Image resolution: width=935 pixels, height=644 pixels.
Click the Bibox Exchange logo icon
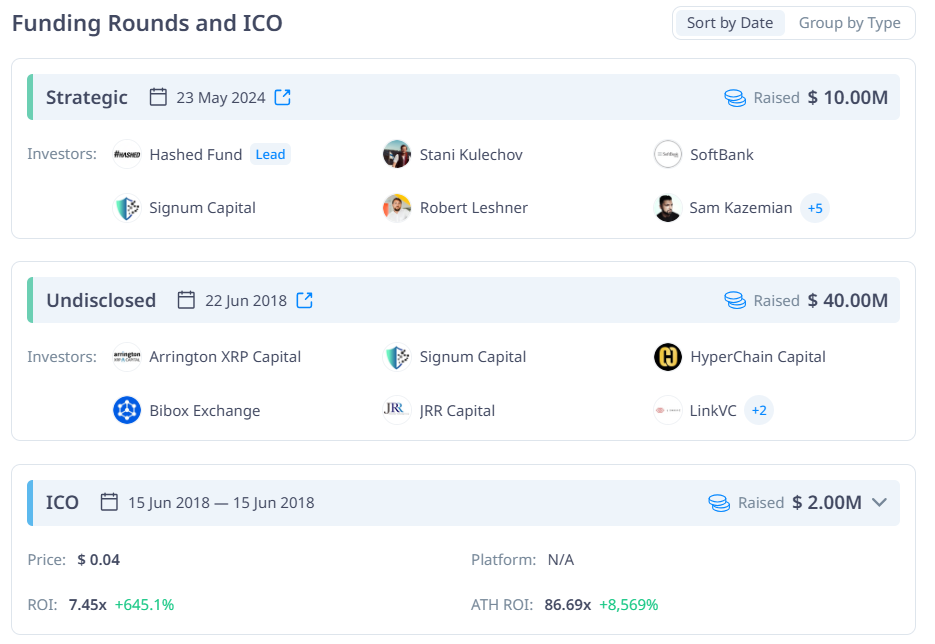point(127,410)
